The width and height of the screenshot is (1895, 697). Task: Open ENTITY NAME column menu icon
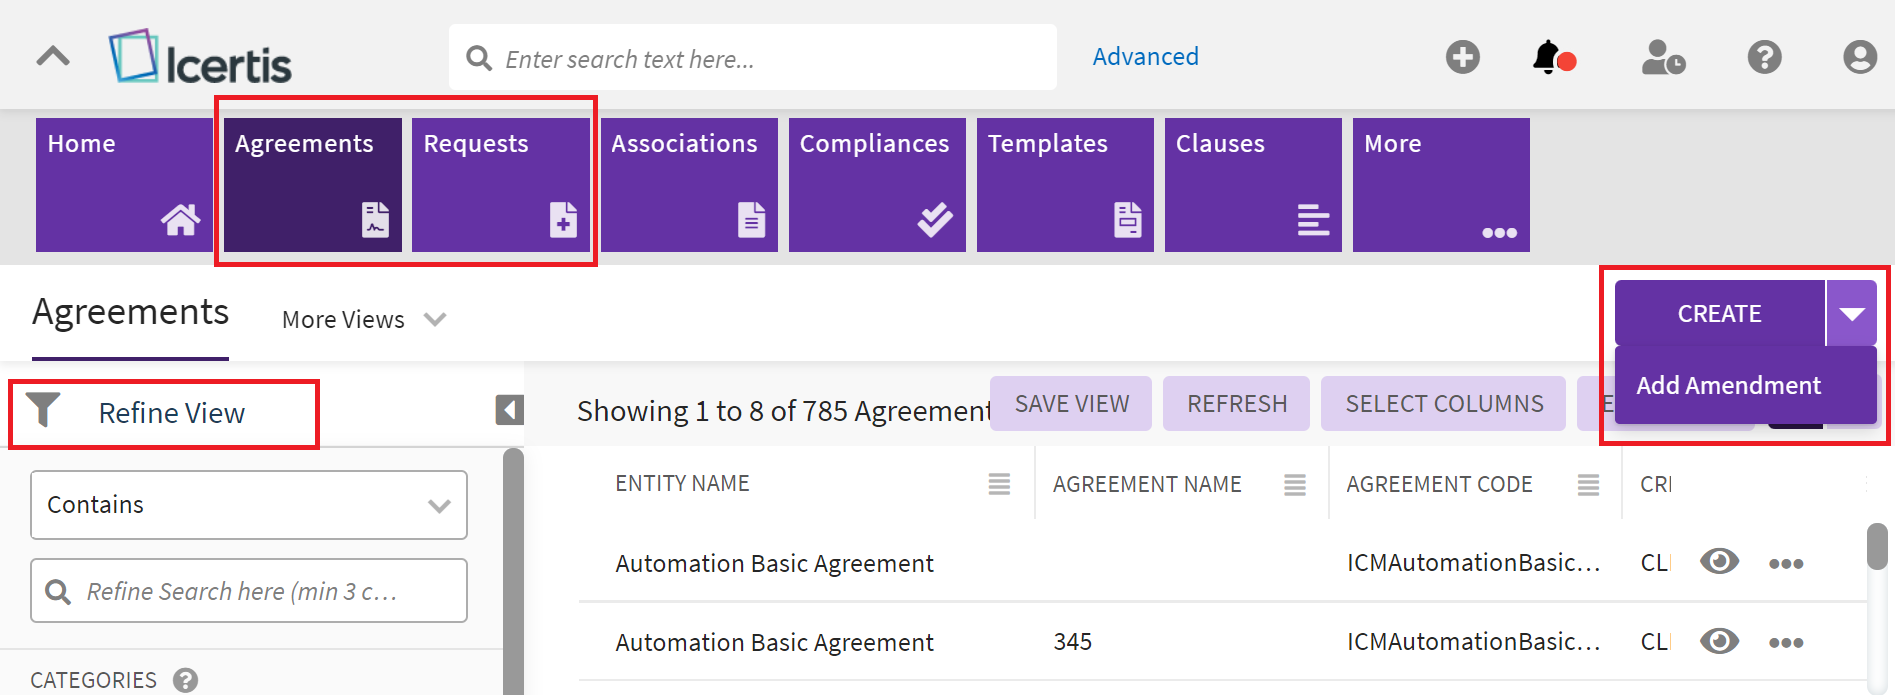(x=998, y=484)
